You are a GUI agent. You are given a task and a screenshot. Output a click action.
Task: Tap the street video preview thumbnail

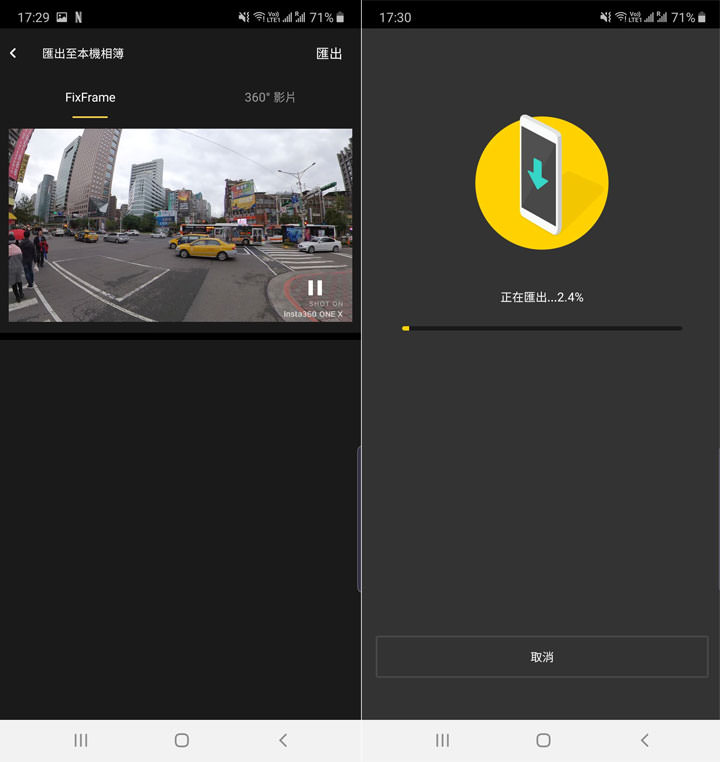click(180, 225)
